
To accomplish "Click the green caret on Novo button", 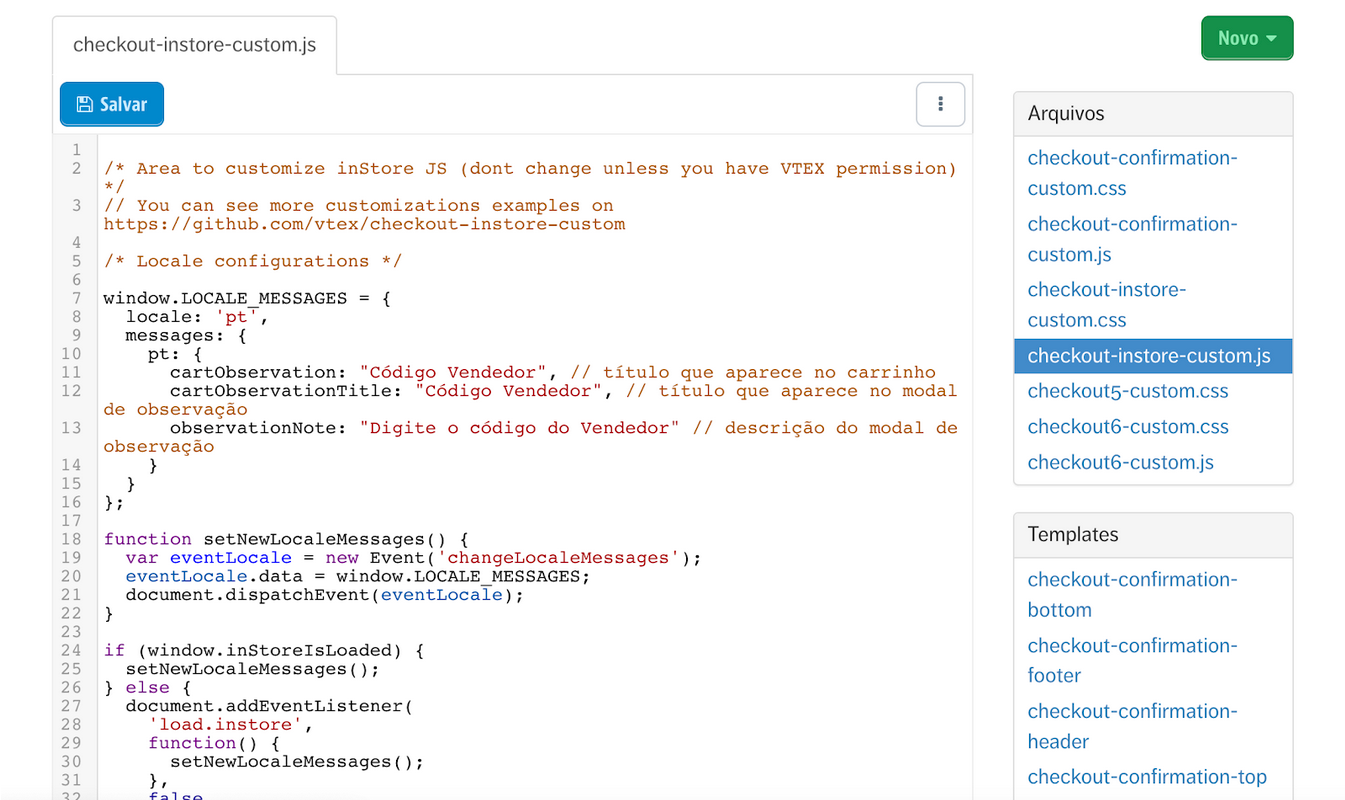I will (x=1269, y=37).
